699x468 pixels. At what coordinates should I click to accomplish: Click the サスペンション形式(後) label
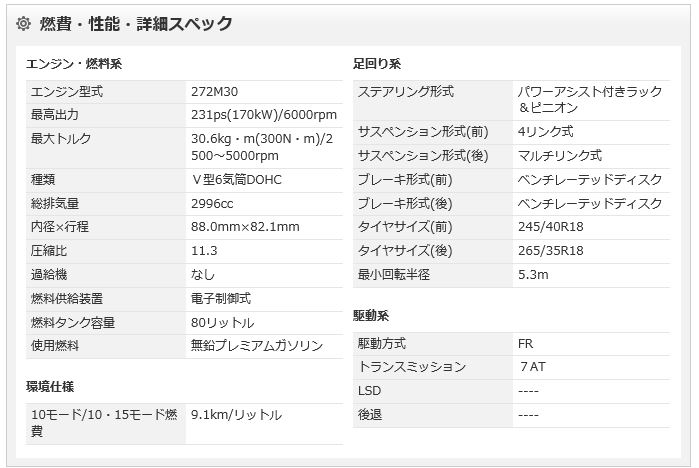click(423, 156)
